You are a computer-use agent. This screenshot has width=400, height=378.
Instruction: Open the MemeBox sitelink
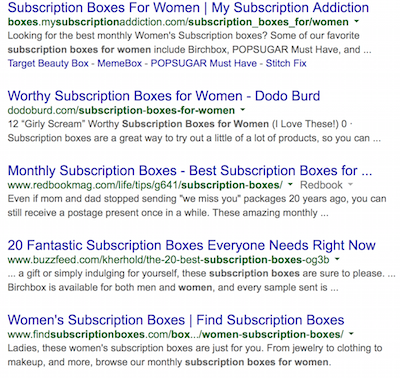[x=120, y=63]
